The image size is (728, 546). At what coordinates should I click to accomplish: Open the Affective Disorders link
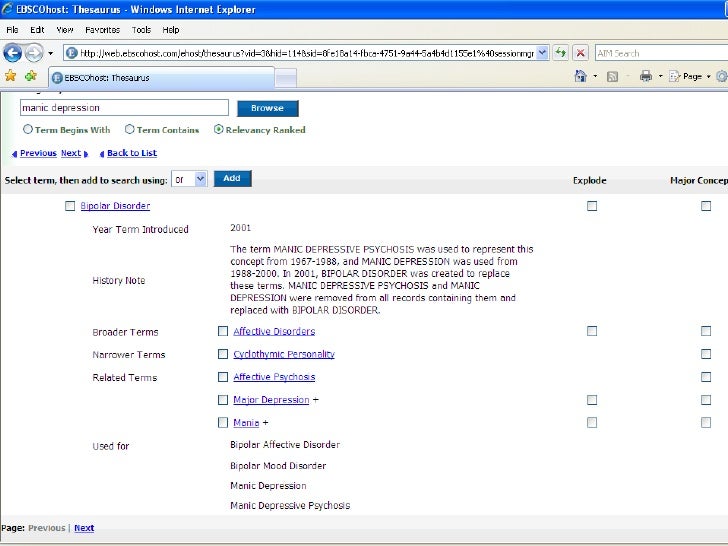click(274, 331)
